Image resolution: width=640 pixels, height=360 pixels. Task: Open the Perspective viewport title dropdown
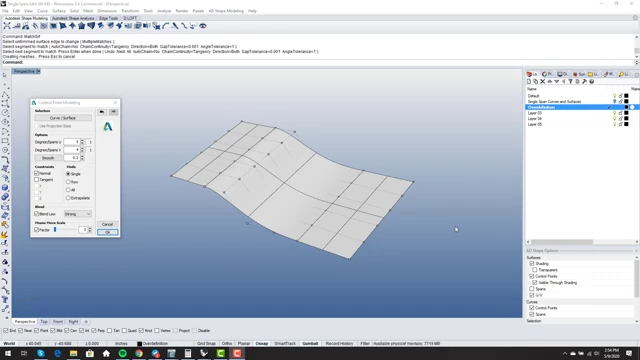tap(38, 71)
